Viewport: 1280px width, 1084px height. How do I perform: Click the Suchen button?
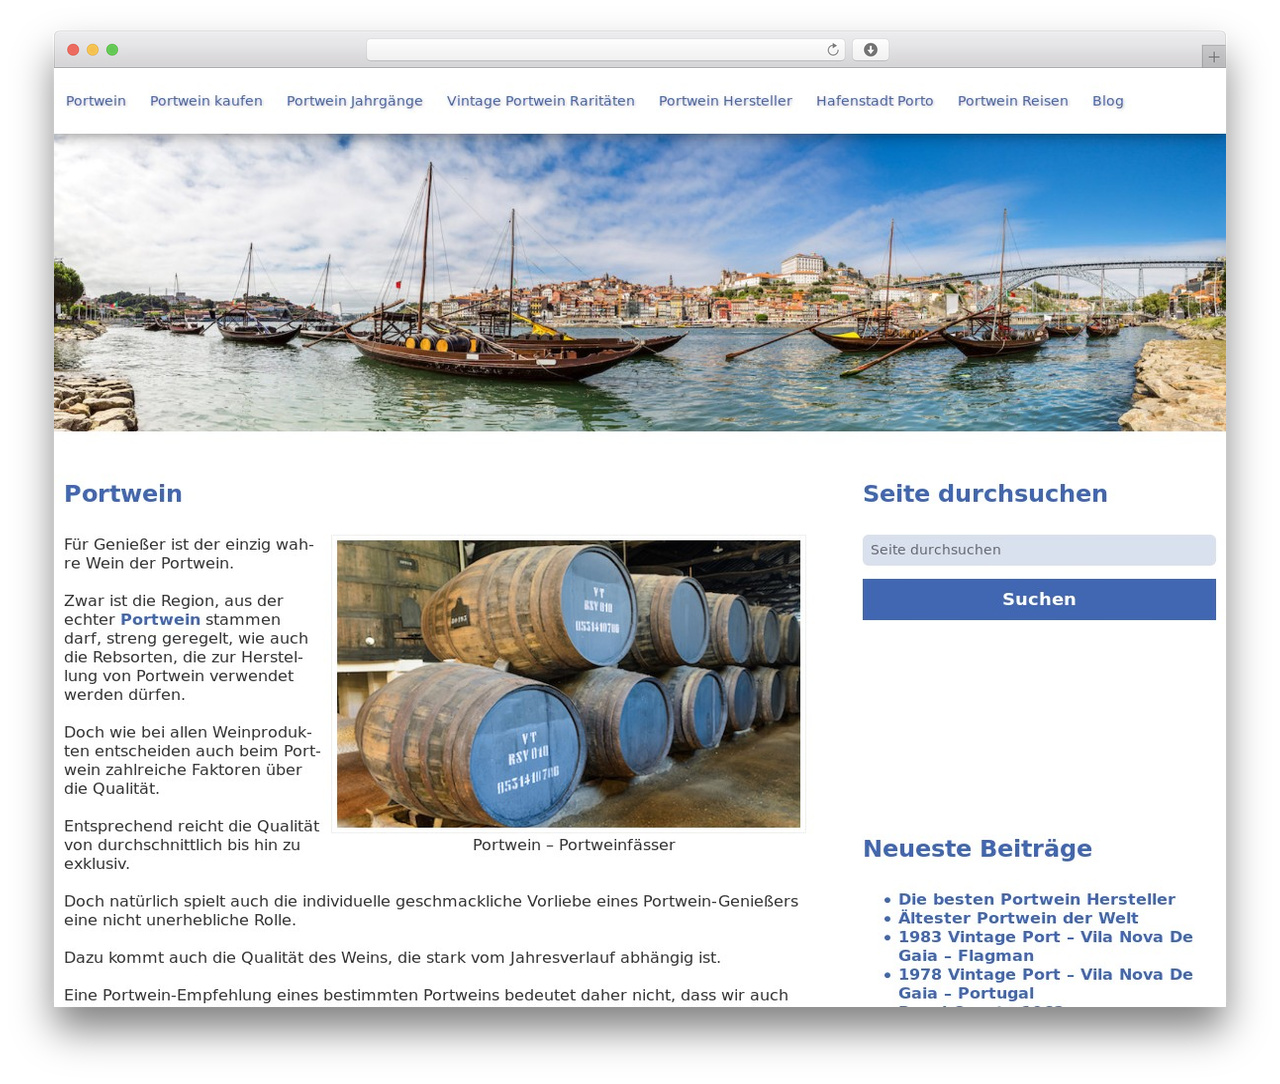point(1039,599)
